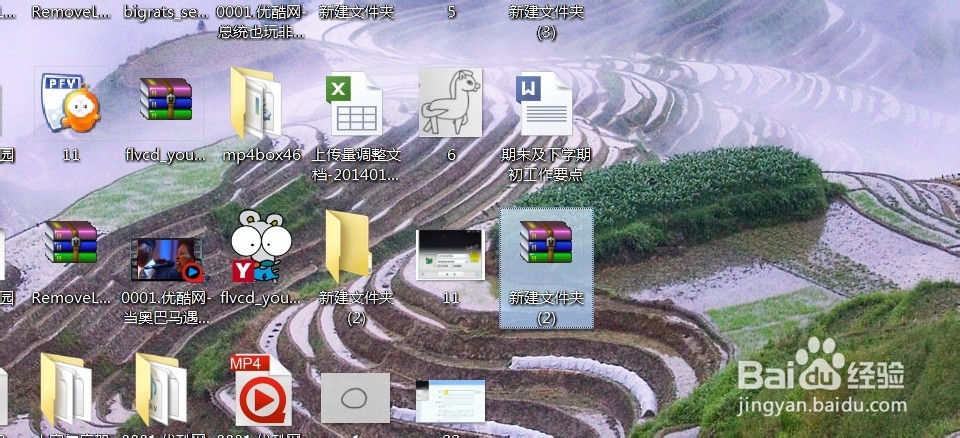
Task: Select the cartoon mouse flvcd_you... program icon
Action: coord(260,246)
